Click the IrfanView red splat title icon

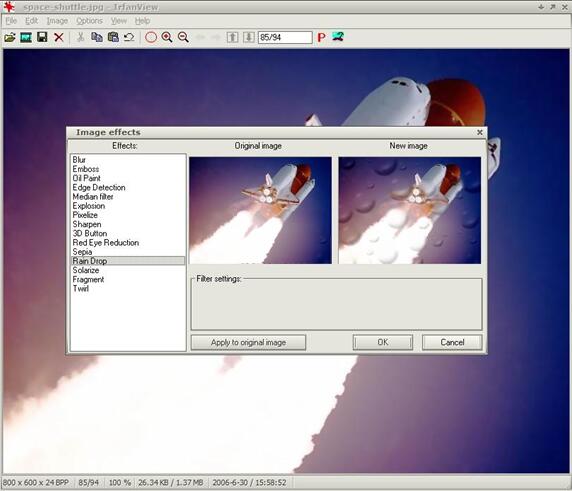[x=9, y=7]
